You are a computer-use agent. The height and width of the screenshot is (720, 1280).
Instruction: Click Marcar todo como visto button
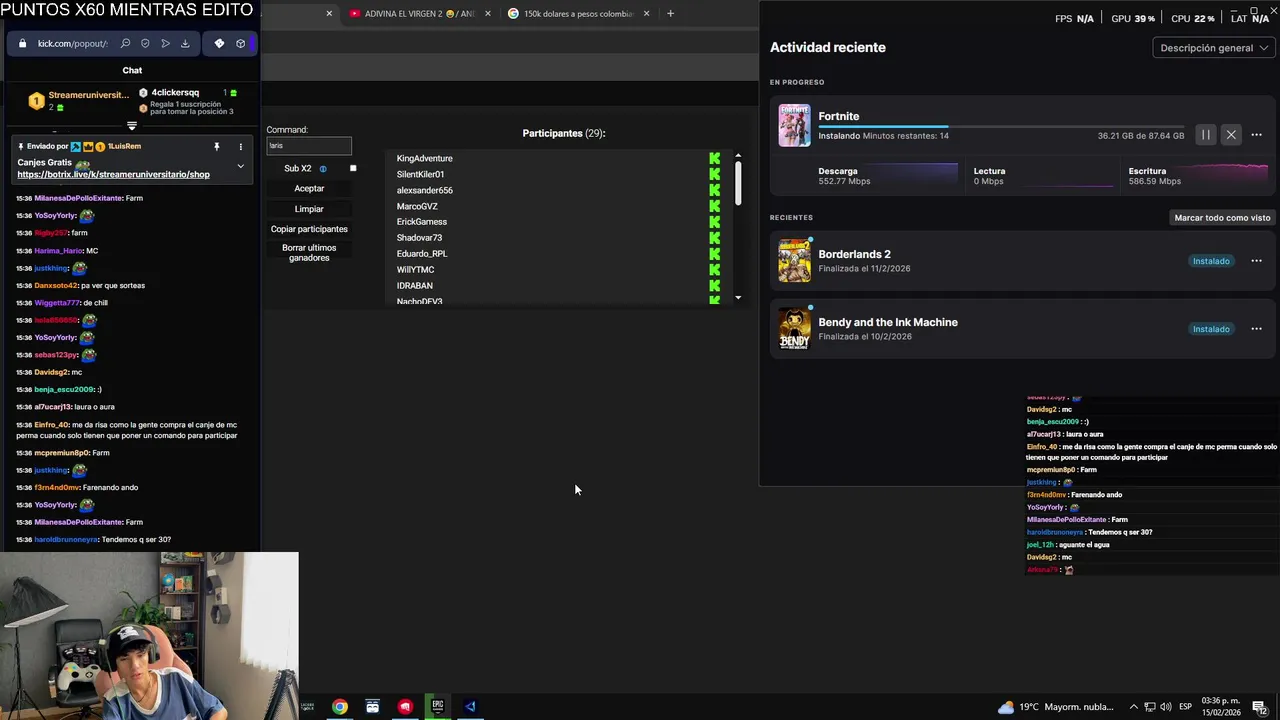[x=1222, y=217]
